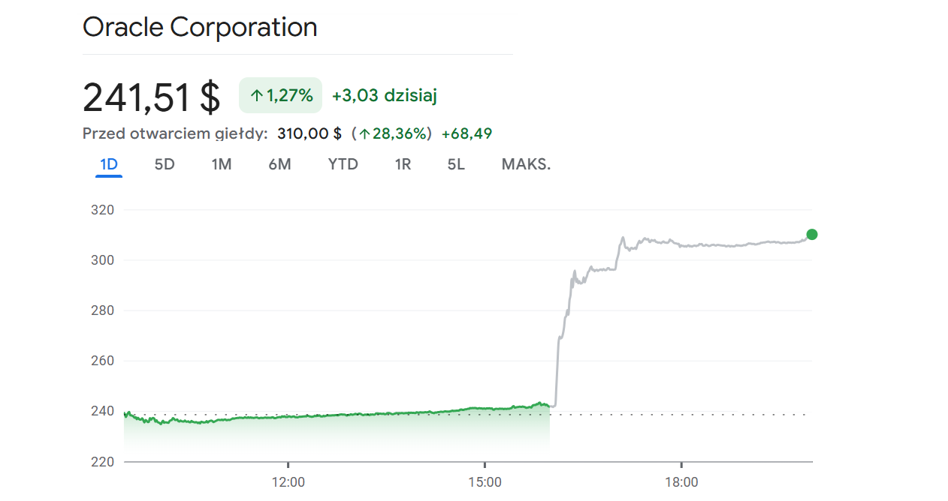Screen dimensions: 948x501
Task: Select the 1D time range tab
Action: pos(109,164)
